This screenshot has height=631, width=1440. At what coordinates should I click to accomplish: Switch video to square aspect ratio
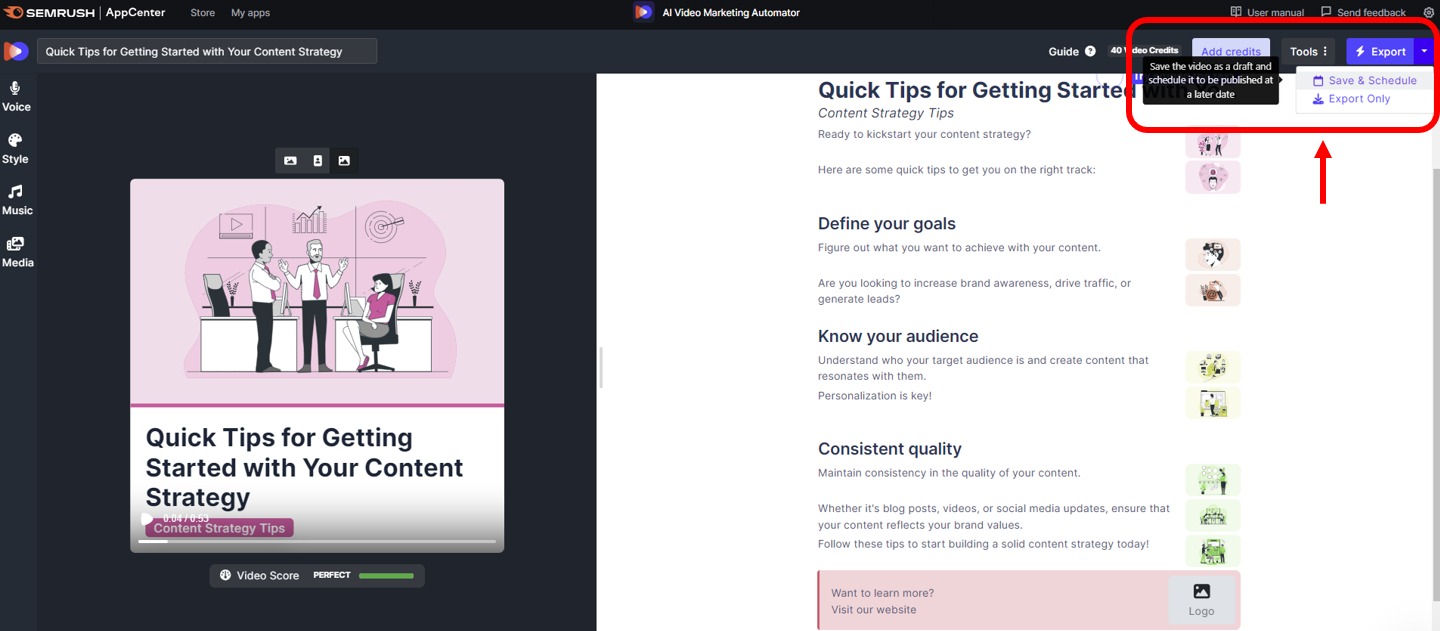click(344, 160)
